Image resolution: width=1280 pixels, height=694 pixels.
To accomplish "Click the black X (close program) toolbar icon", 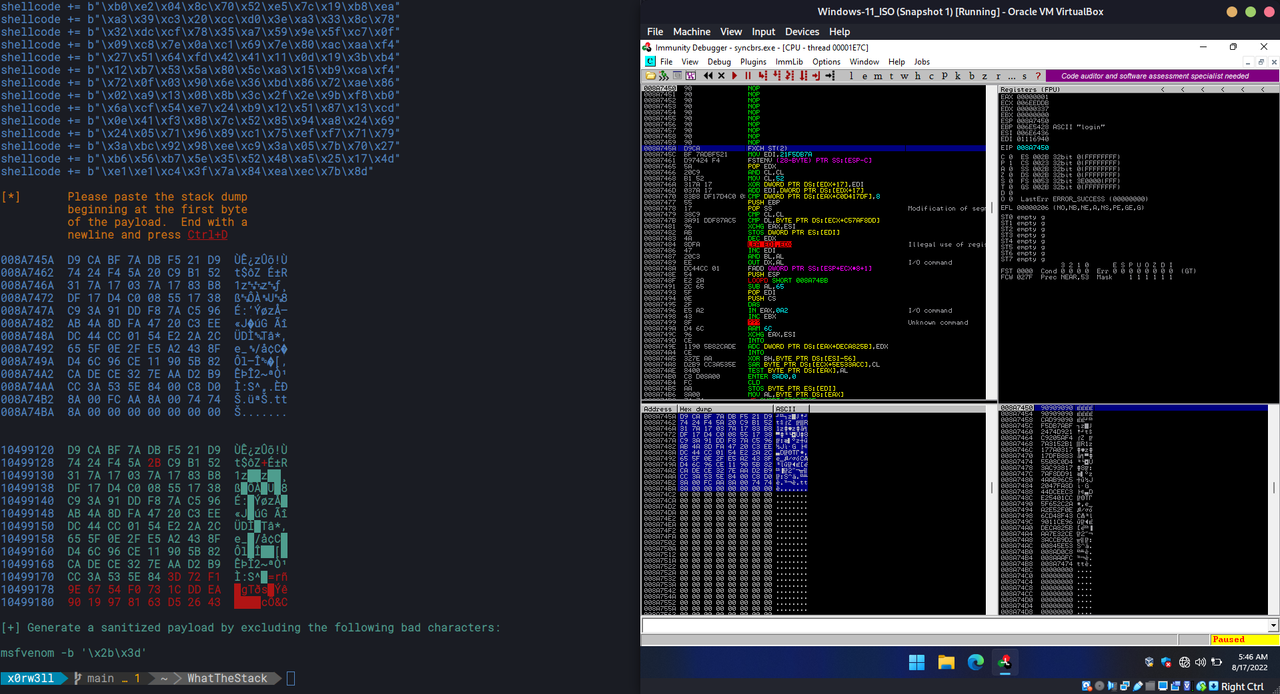I will coord(721,76).
